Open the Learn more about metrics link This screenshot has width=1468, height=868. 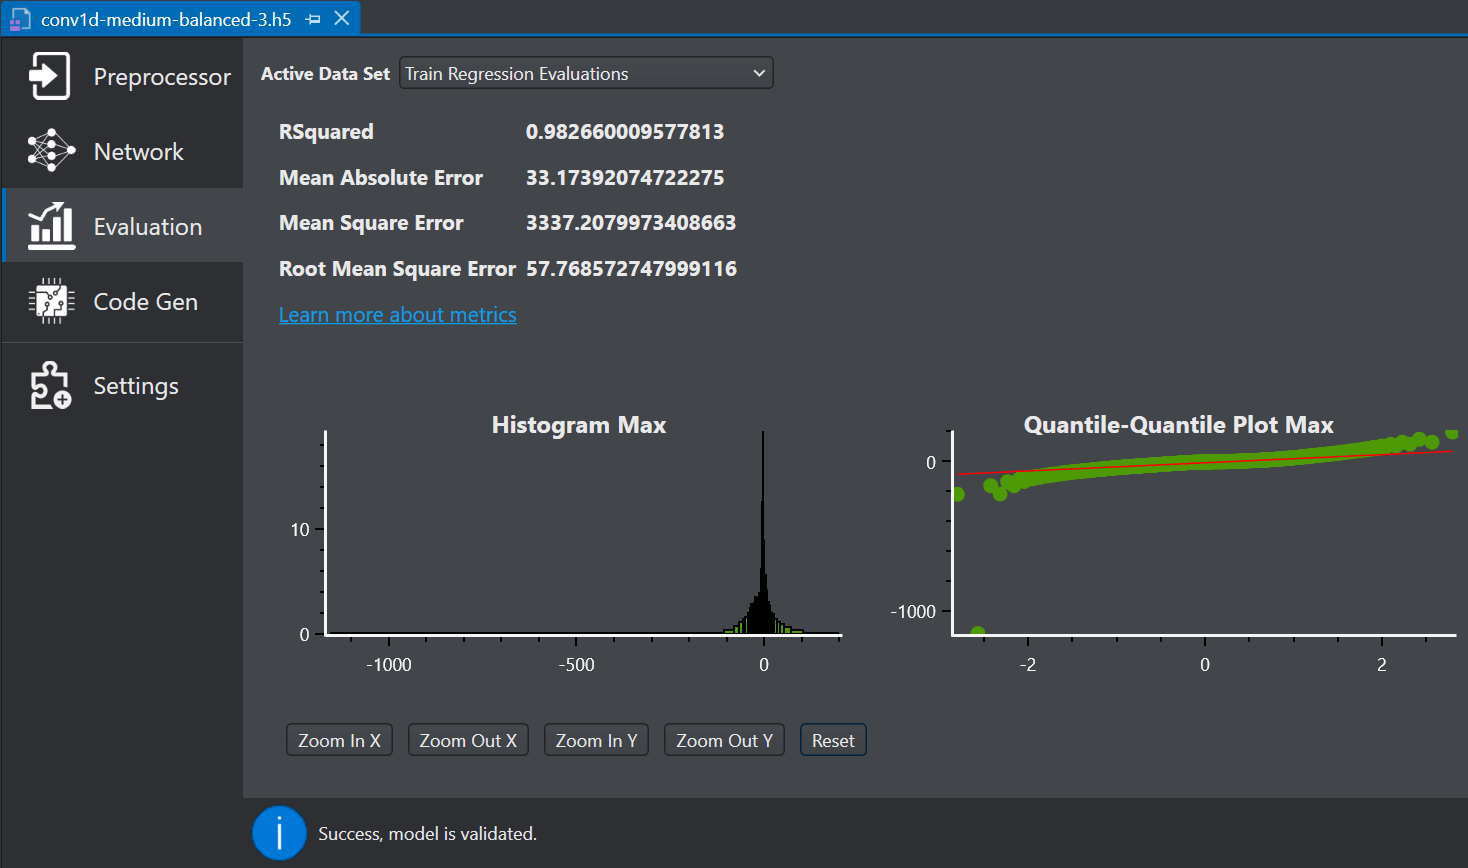coord(397,314)
